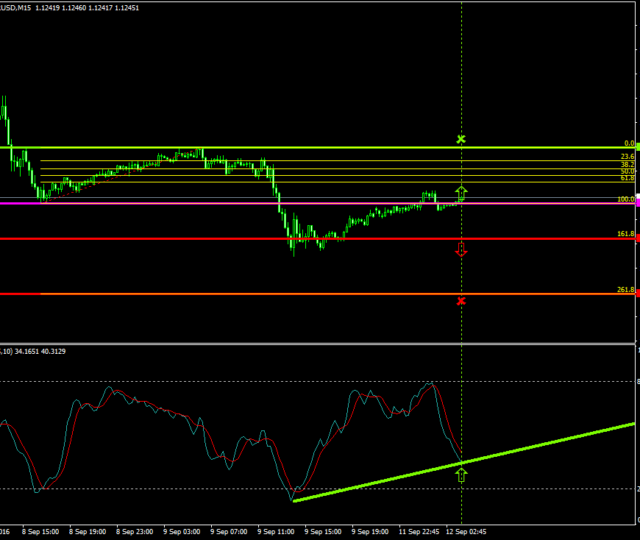This screenshot has height=540, width=640.
Task: Click the 9 Sep 11:00 time label
Action: point(274,532)
